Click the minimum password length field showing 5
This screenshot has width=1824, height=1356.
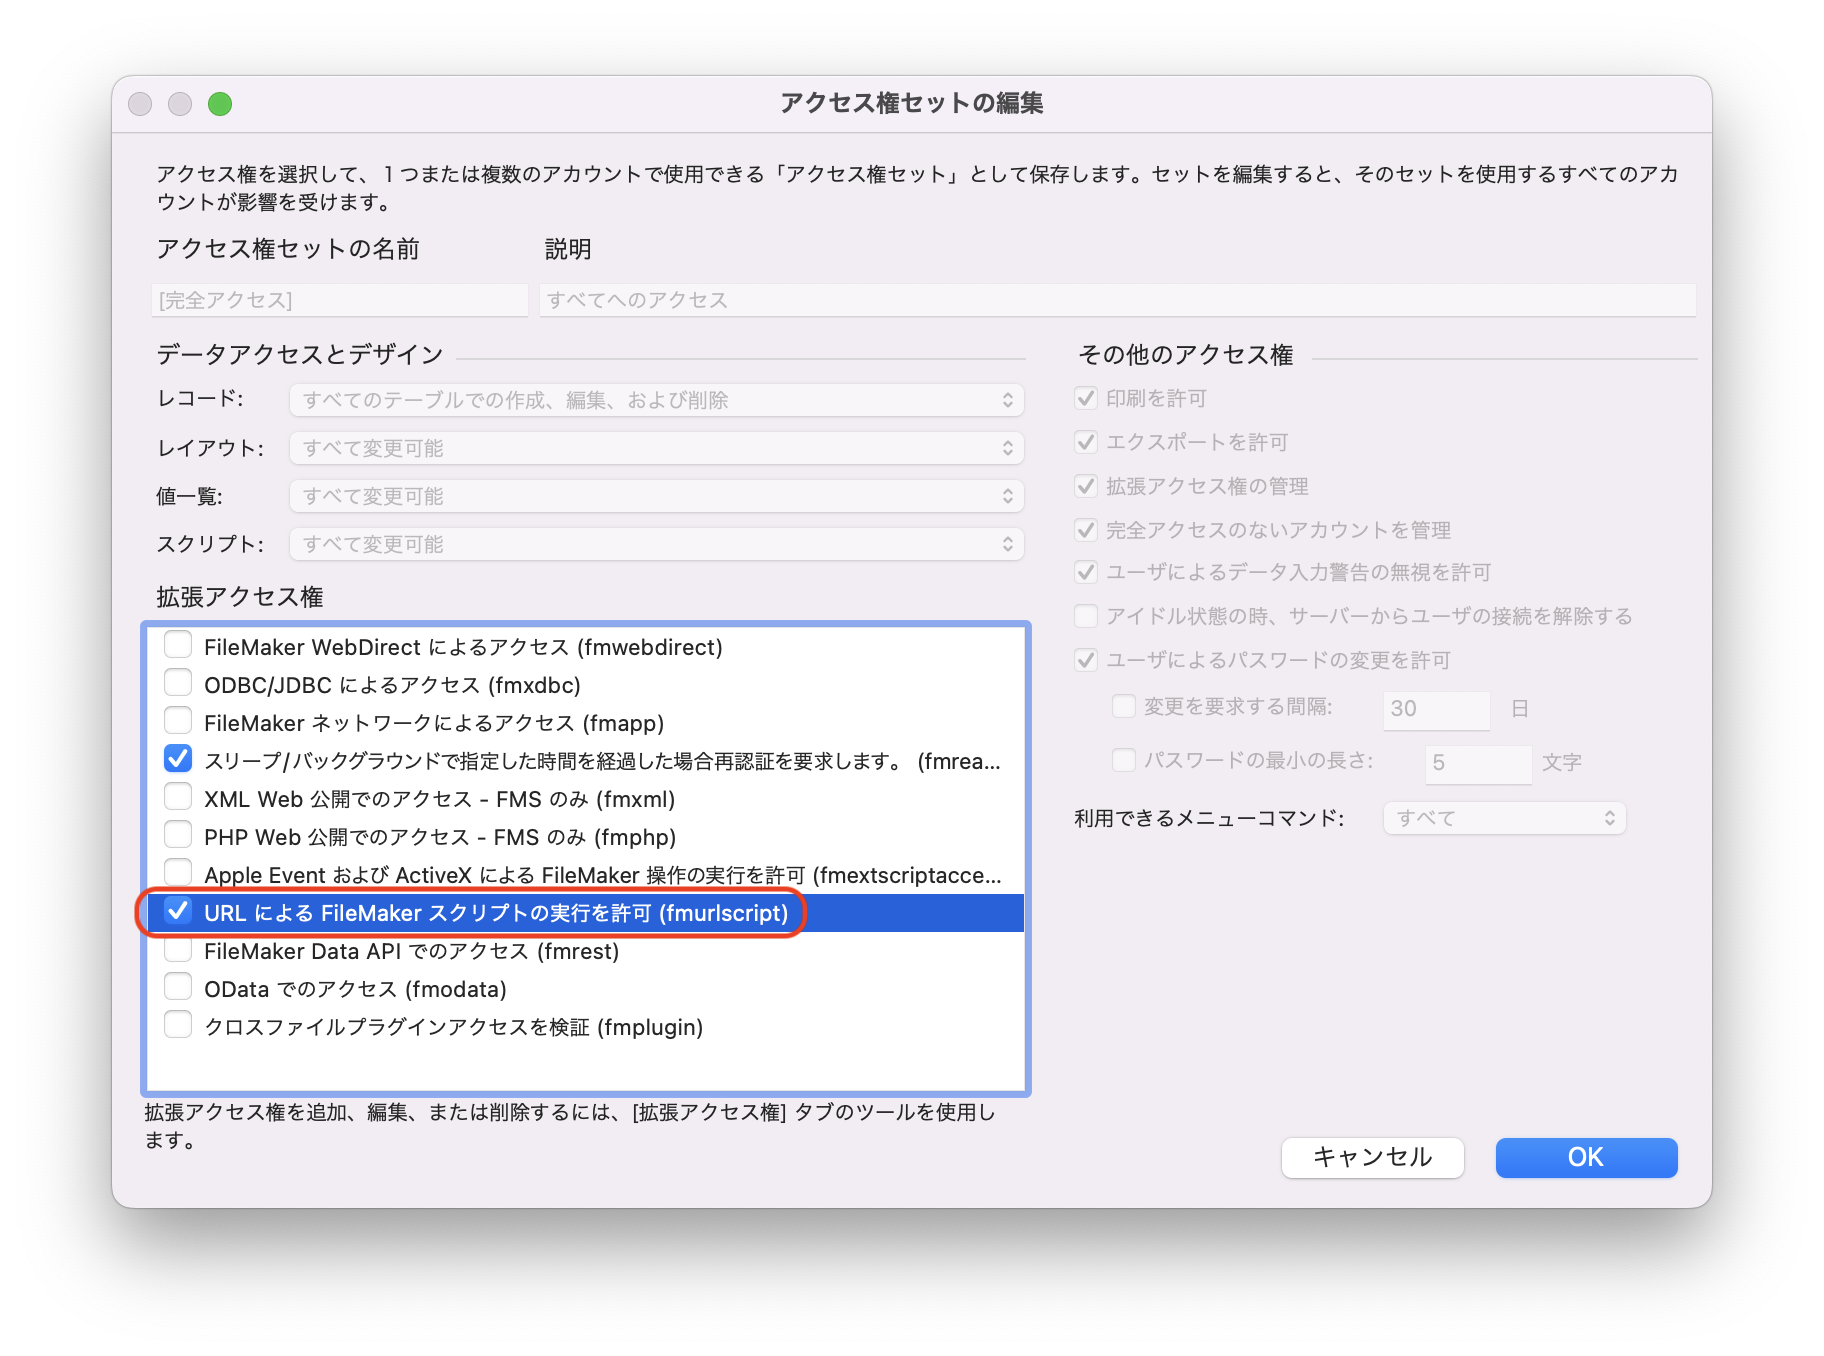1479,763
